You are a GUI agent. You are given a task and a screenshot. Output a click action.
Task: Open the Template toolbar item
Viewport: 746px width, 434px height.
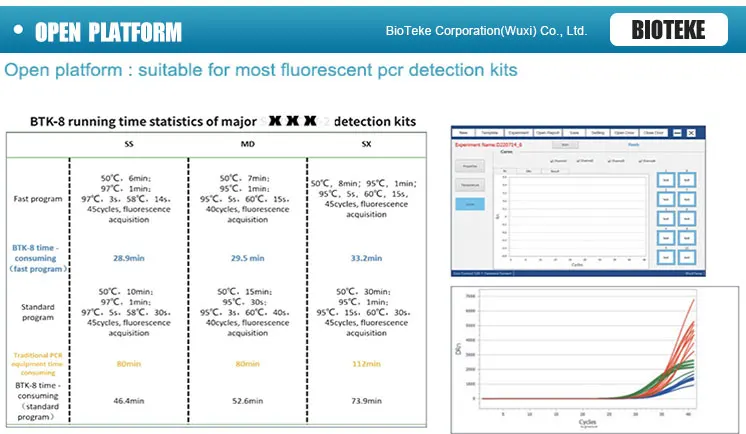click(490, 133)
